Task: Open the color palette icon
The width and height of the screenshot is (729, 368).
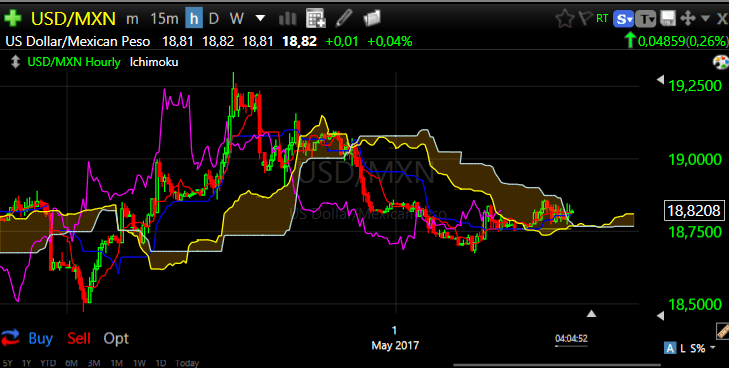Action: 720,62
